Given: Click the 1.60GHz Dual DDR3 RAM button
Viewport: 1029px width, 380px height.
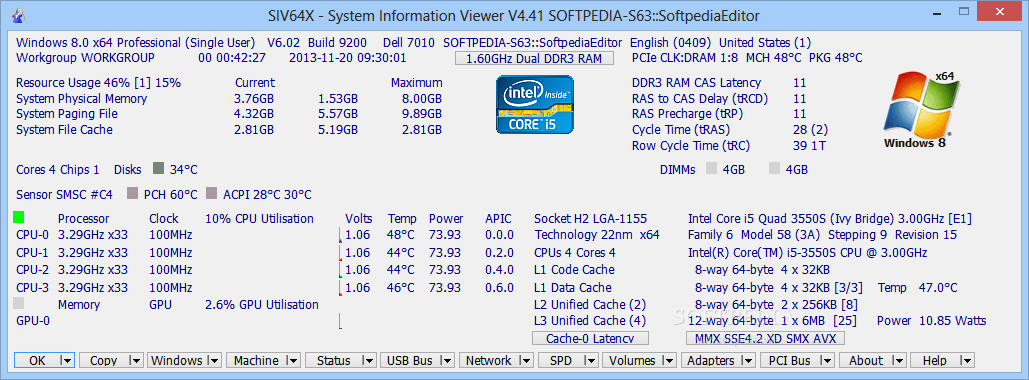Looking at the screenshot, I should (x=534, y=58).
